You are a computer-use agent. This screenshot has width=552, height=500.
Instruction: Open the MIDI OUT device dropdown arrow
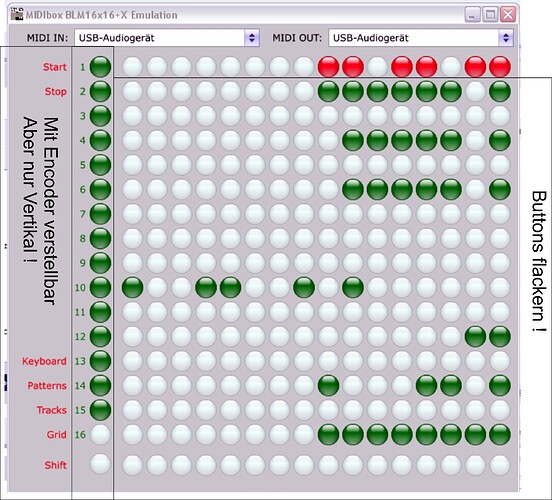pos(506,38)
